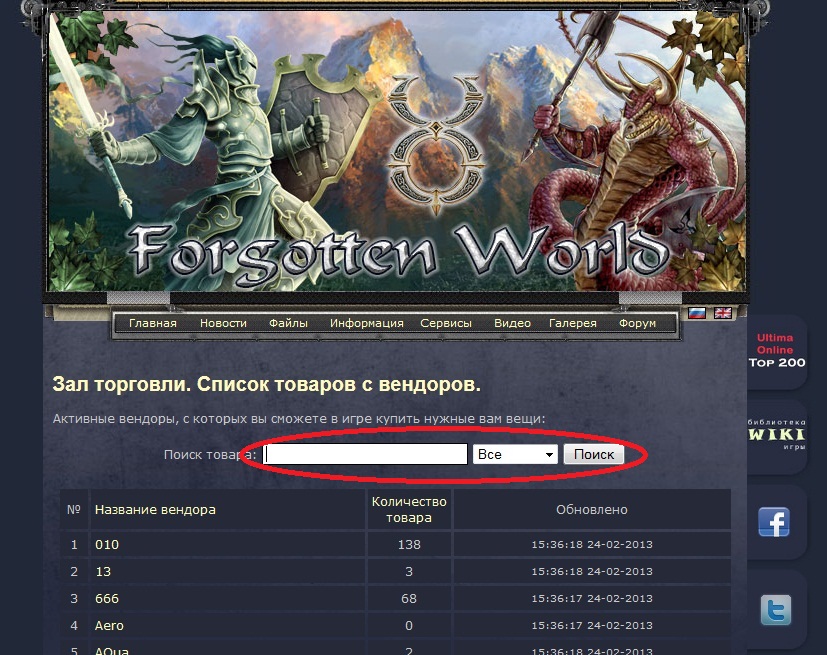
Task: Open the Файлы menu item
Action: (288, 323)
